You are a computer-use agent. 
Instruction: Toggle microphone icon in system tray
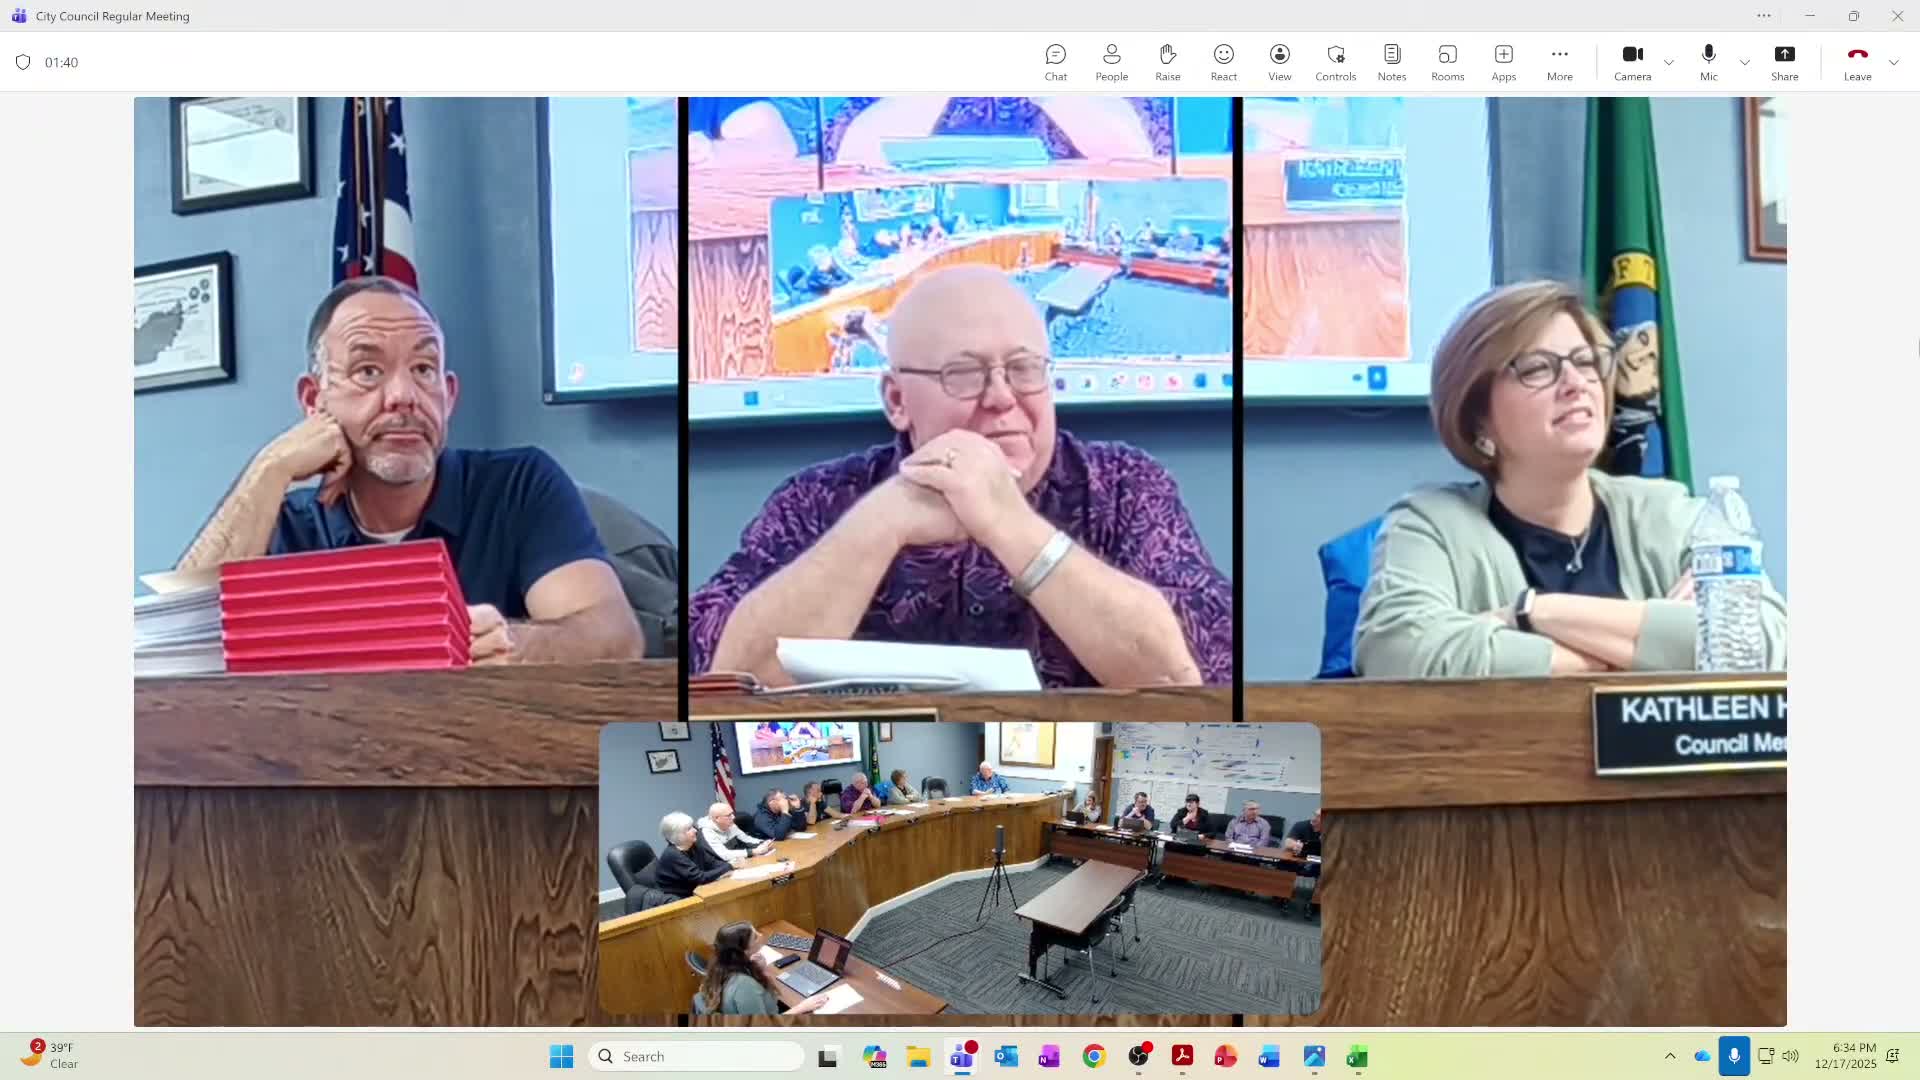(1734, 1056)
